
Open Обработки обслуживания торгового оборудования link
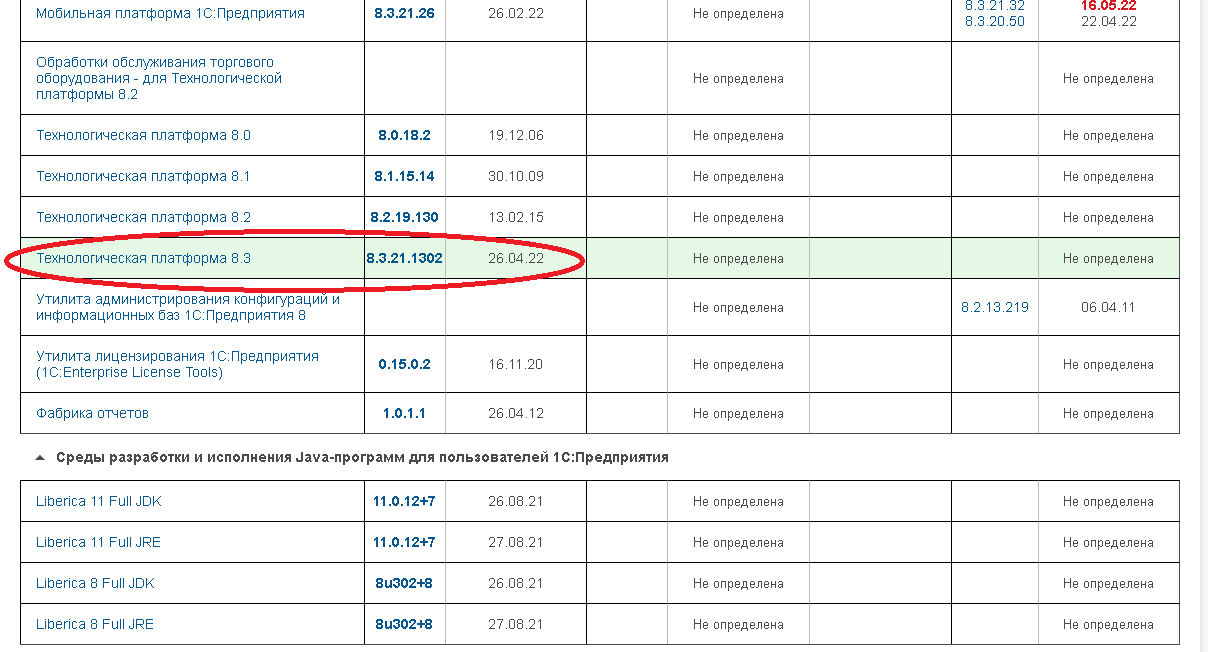click(x=159, y=78)
